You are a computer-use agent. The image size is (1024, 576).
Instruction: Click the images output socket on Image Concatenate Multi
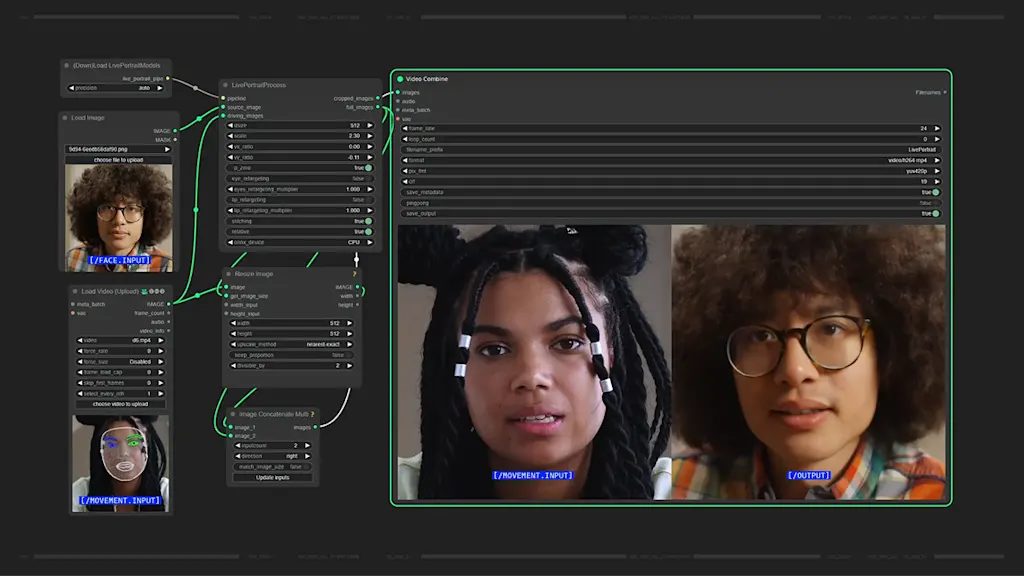tap(316, 427)
